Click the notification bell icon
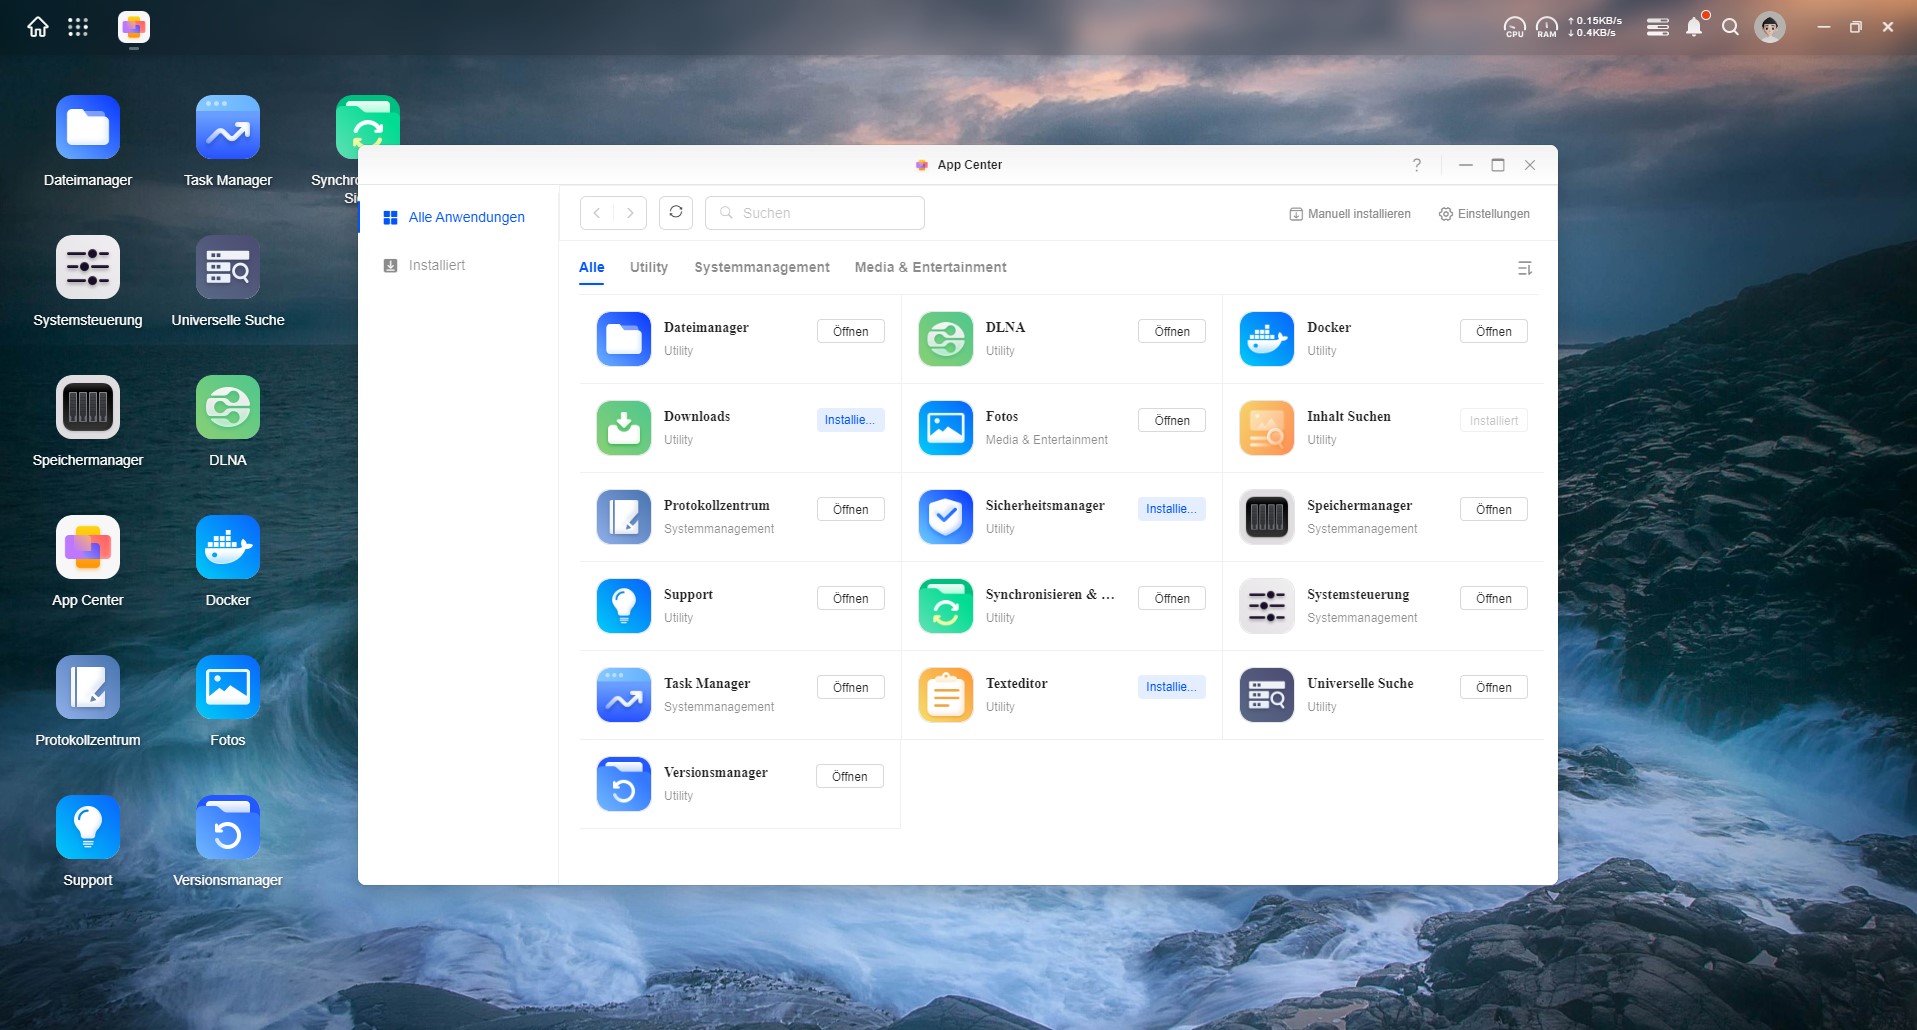This screenshot has height=1030, width=1917. [1693, 28]
